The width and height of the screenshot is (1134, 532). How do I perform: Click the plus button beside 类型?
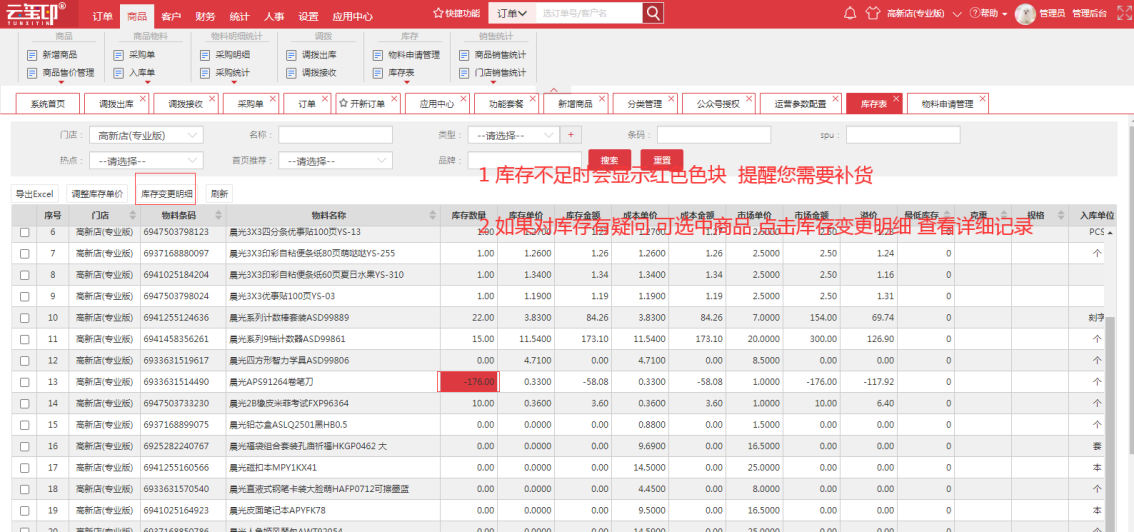(571, 135)
